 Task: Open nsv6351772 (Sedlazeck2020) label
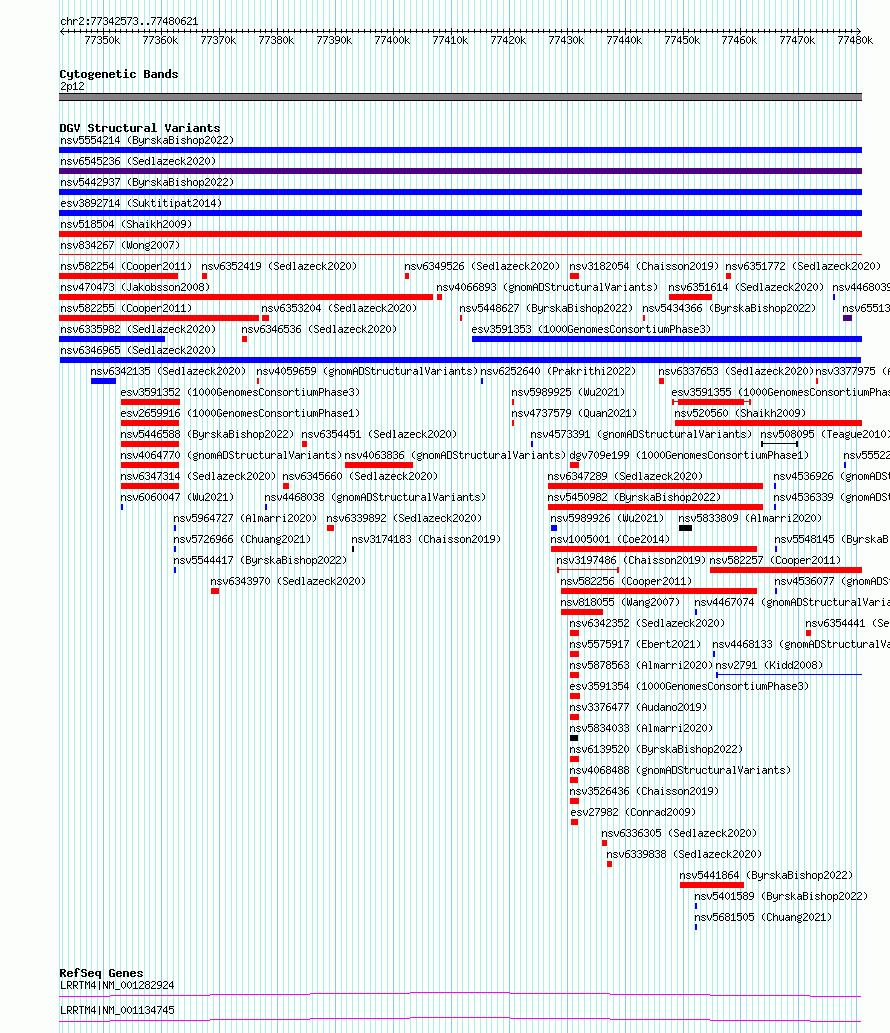coord(803,267)
